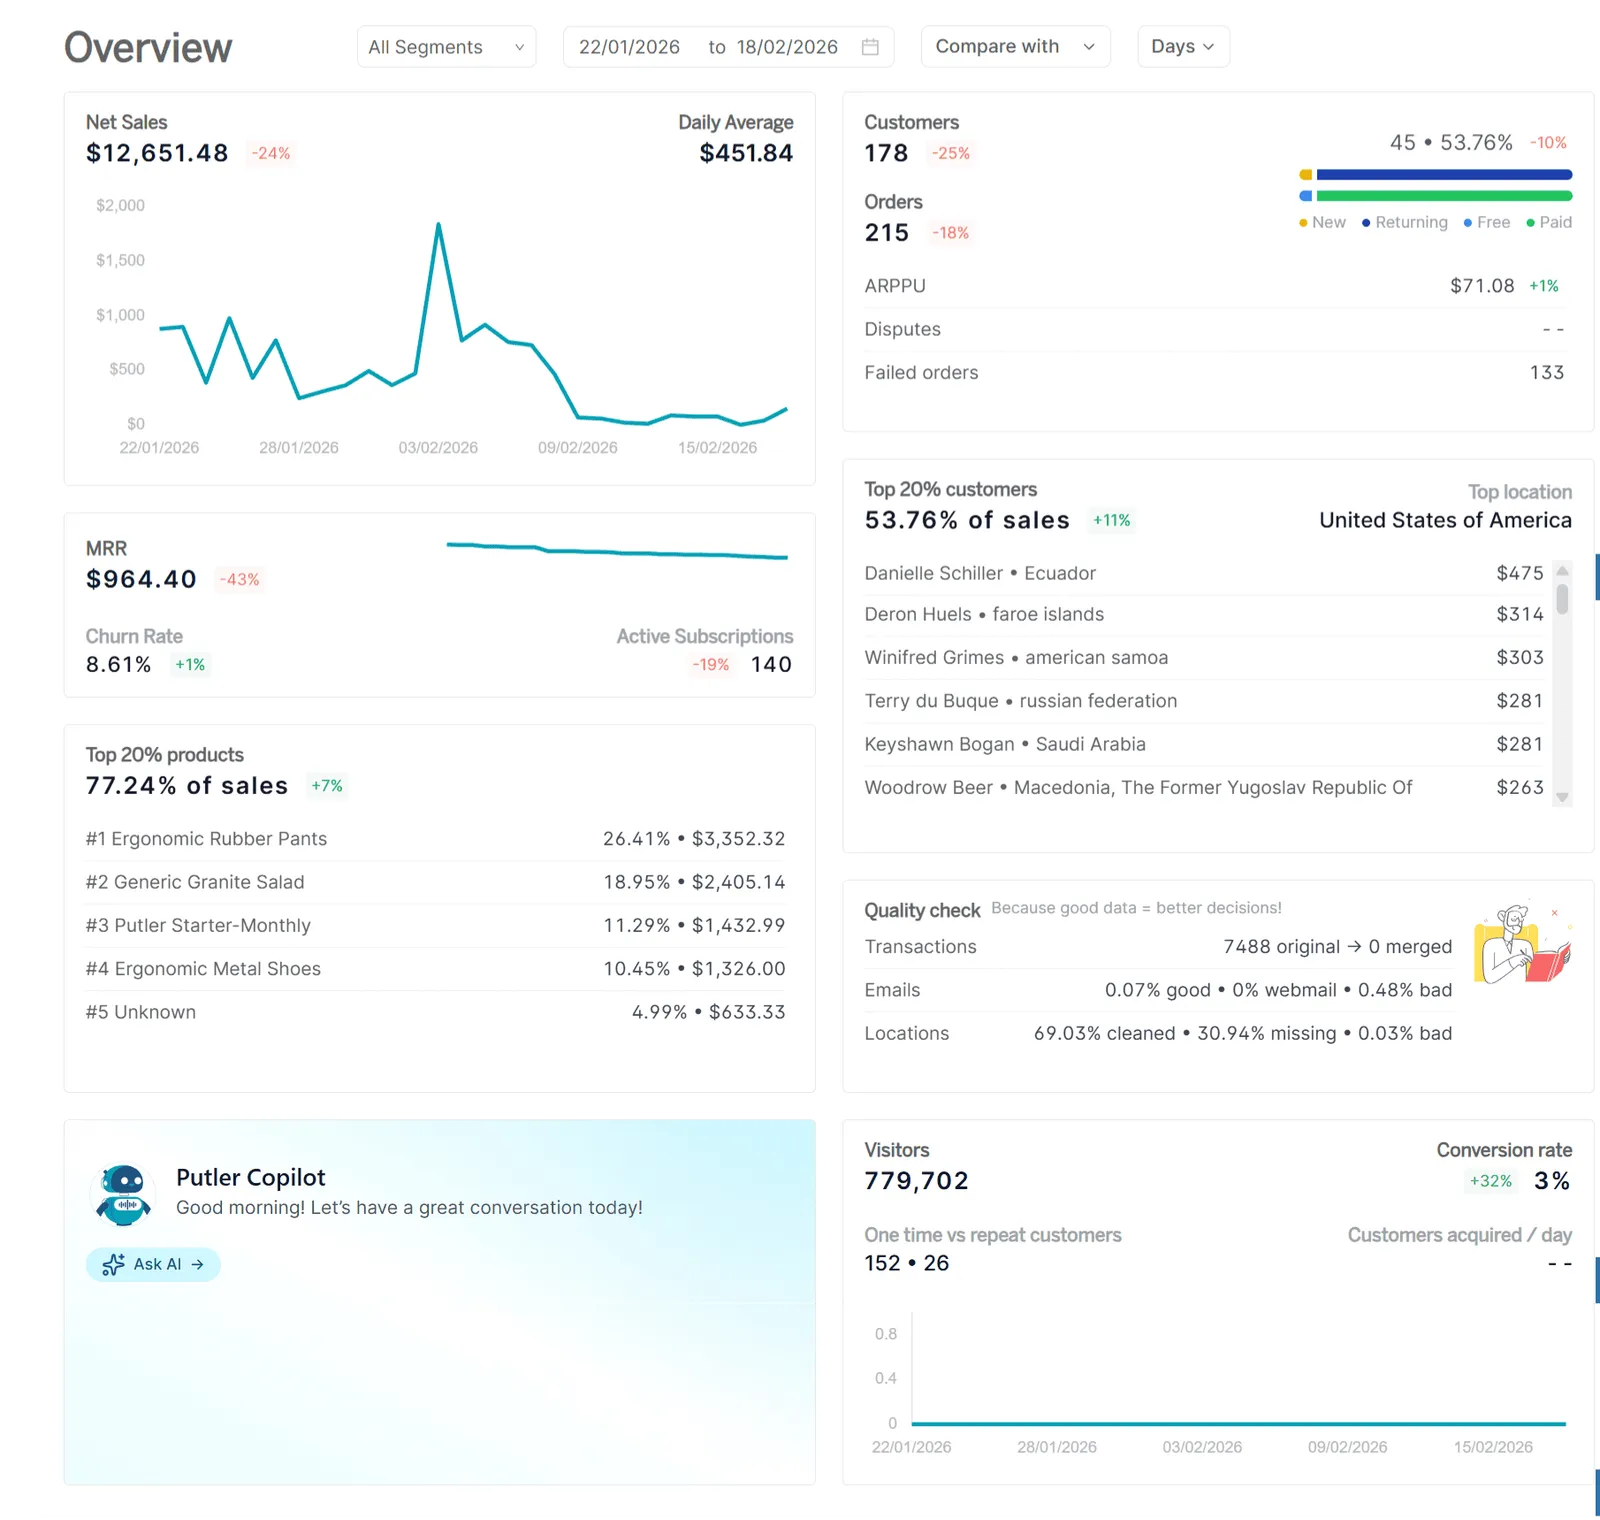Click top location United States of America
1600x1520 pixels.
point(1445,520)
